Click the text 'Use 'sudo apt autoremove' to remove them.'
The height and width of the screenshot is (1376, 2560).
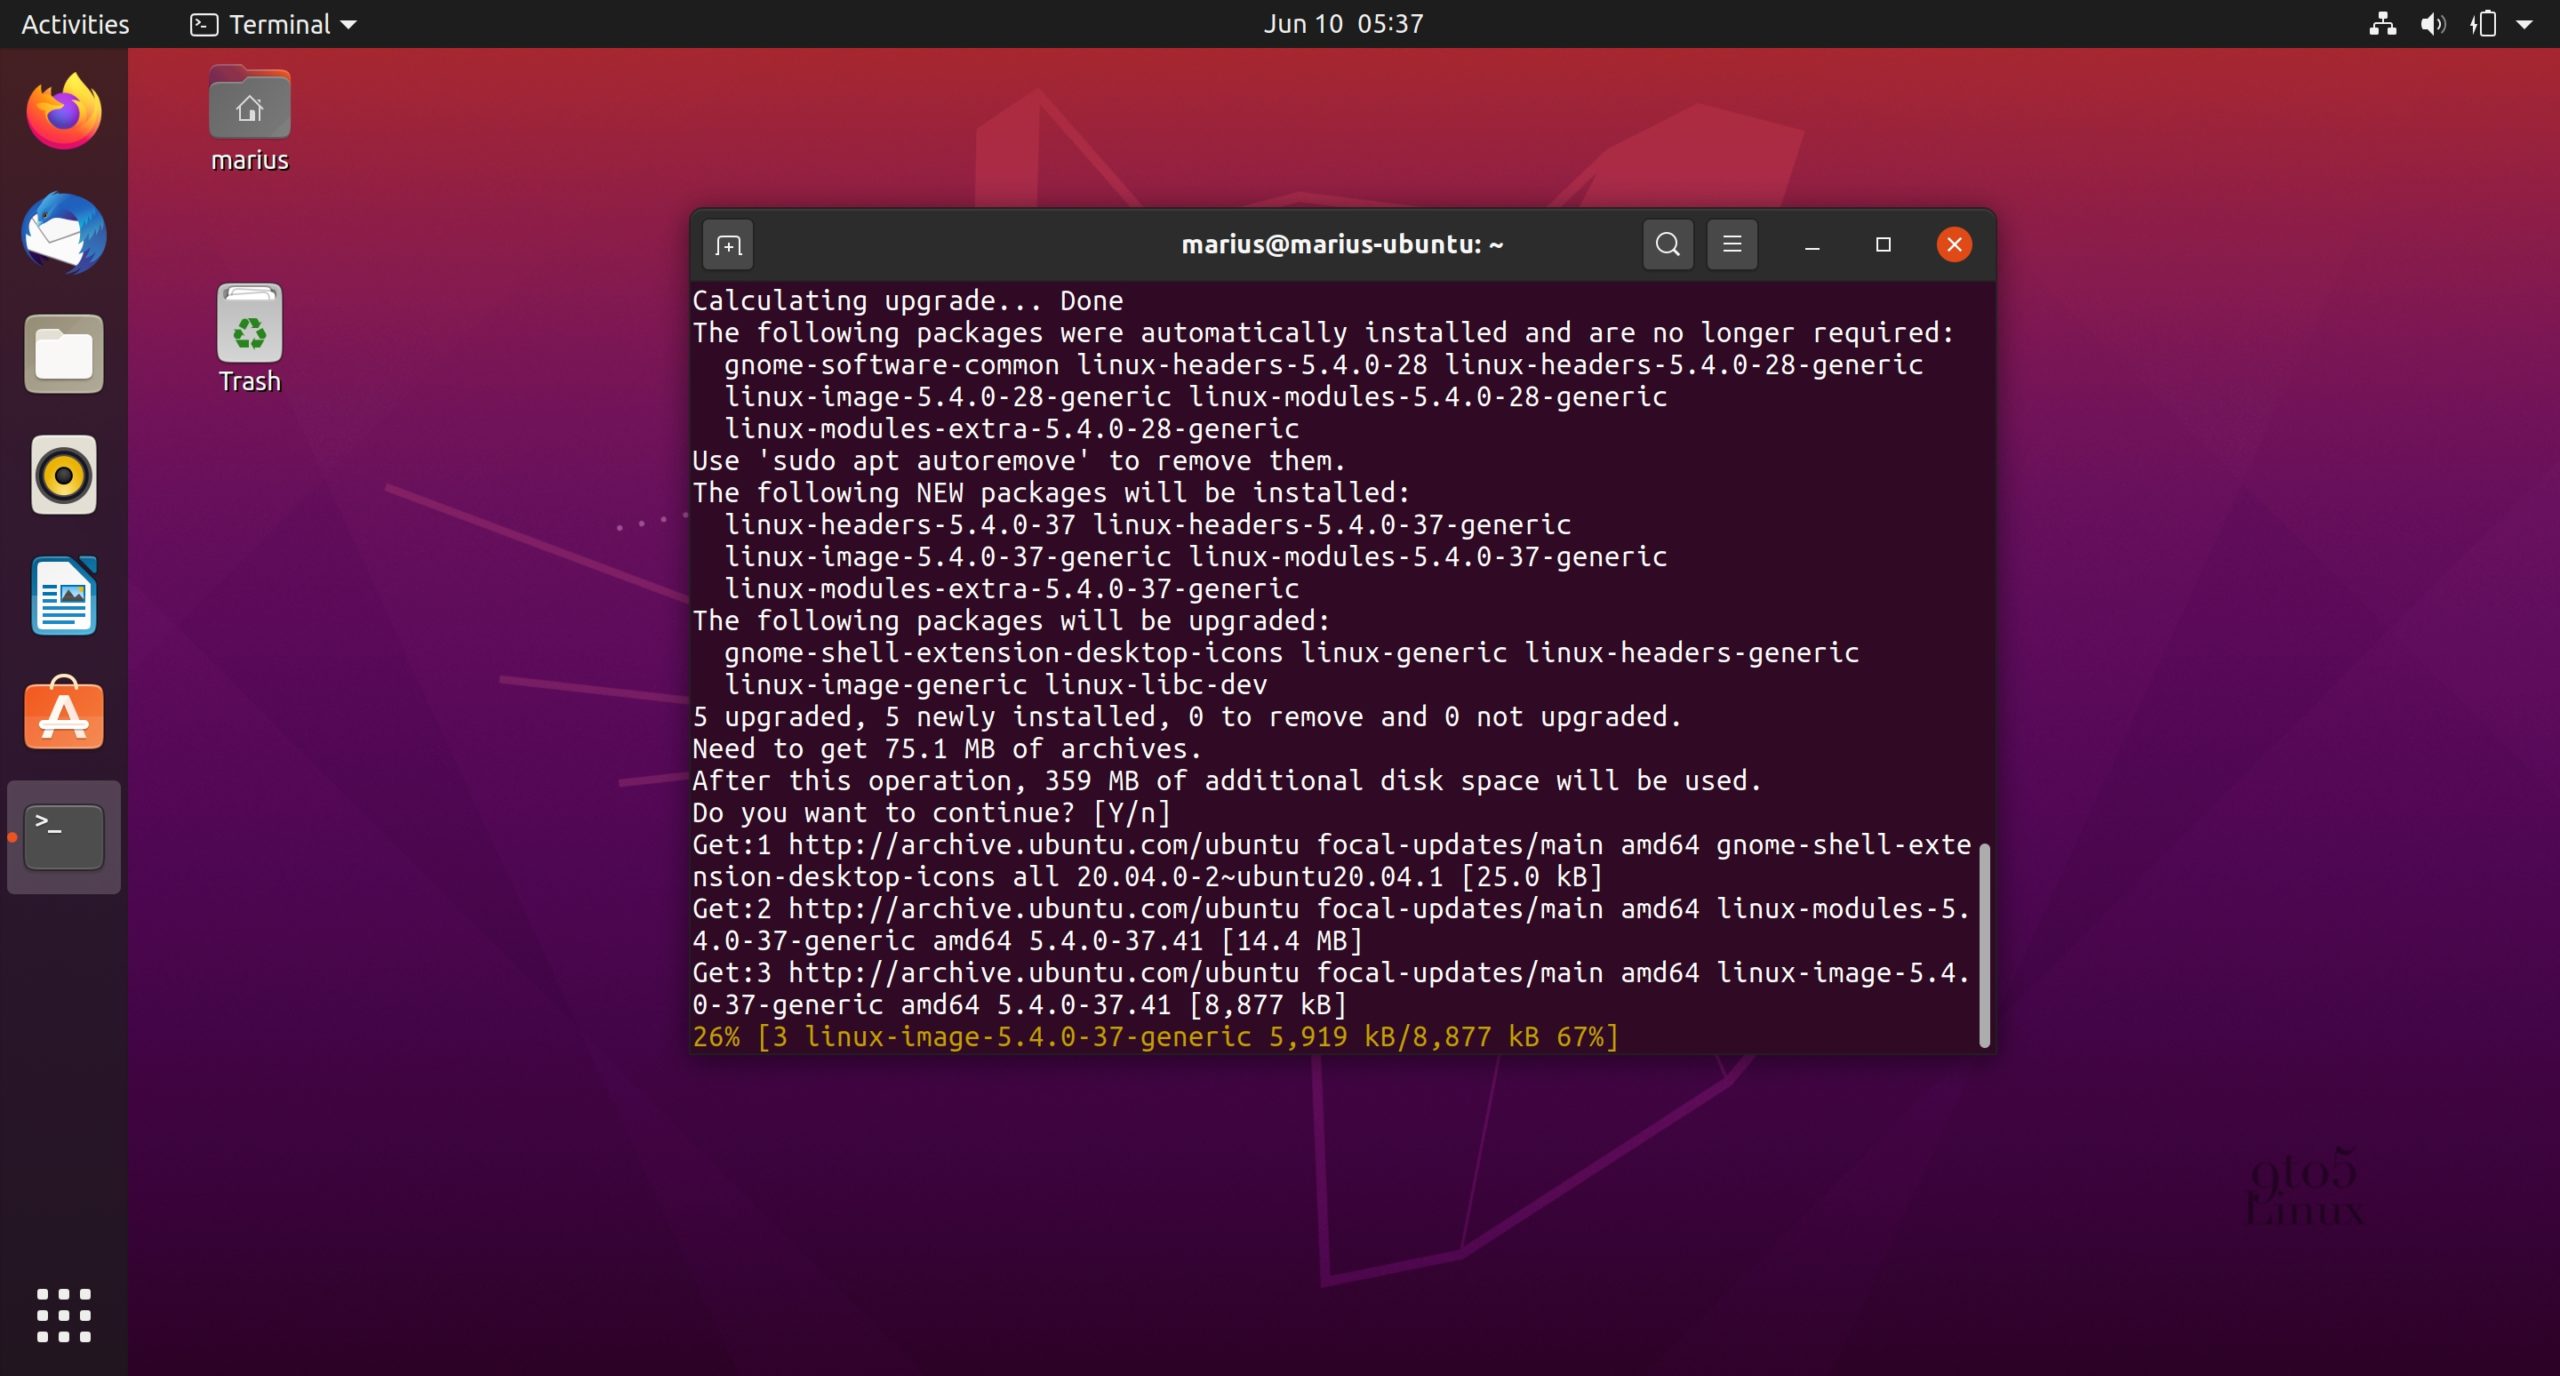coord(1019,460)
